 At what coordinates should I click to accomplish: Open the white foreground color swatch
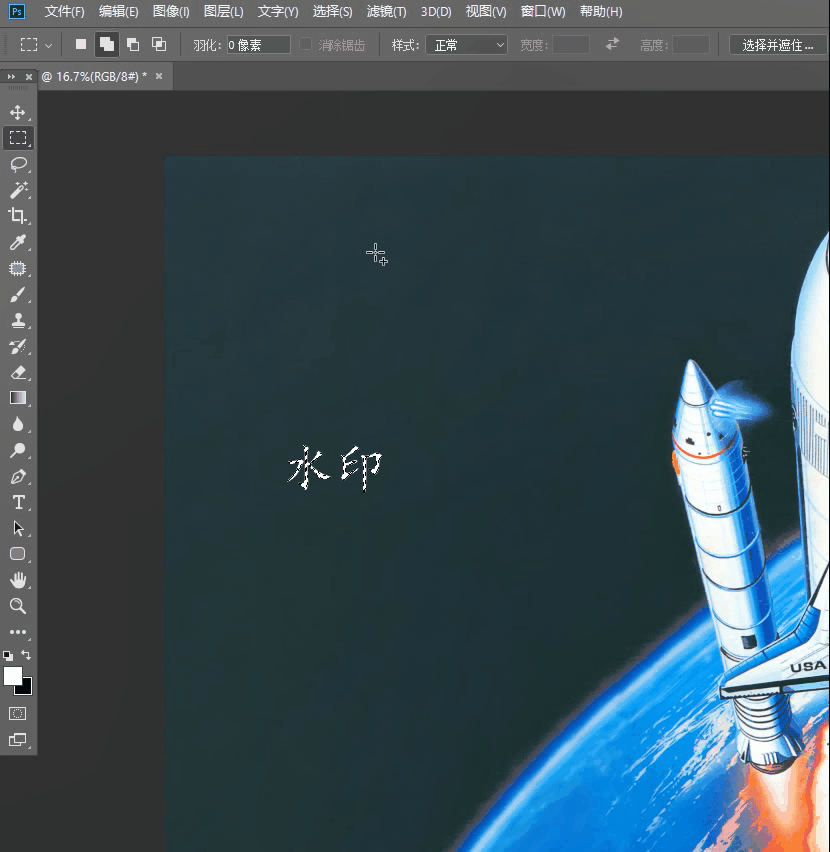(11, 674)
